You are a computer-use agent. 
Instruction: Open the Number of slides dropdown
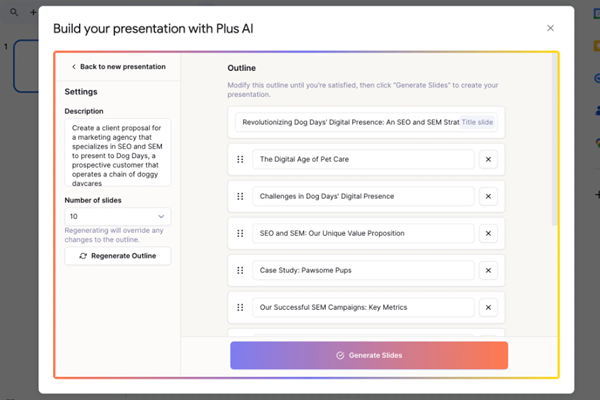pos(117,216)
